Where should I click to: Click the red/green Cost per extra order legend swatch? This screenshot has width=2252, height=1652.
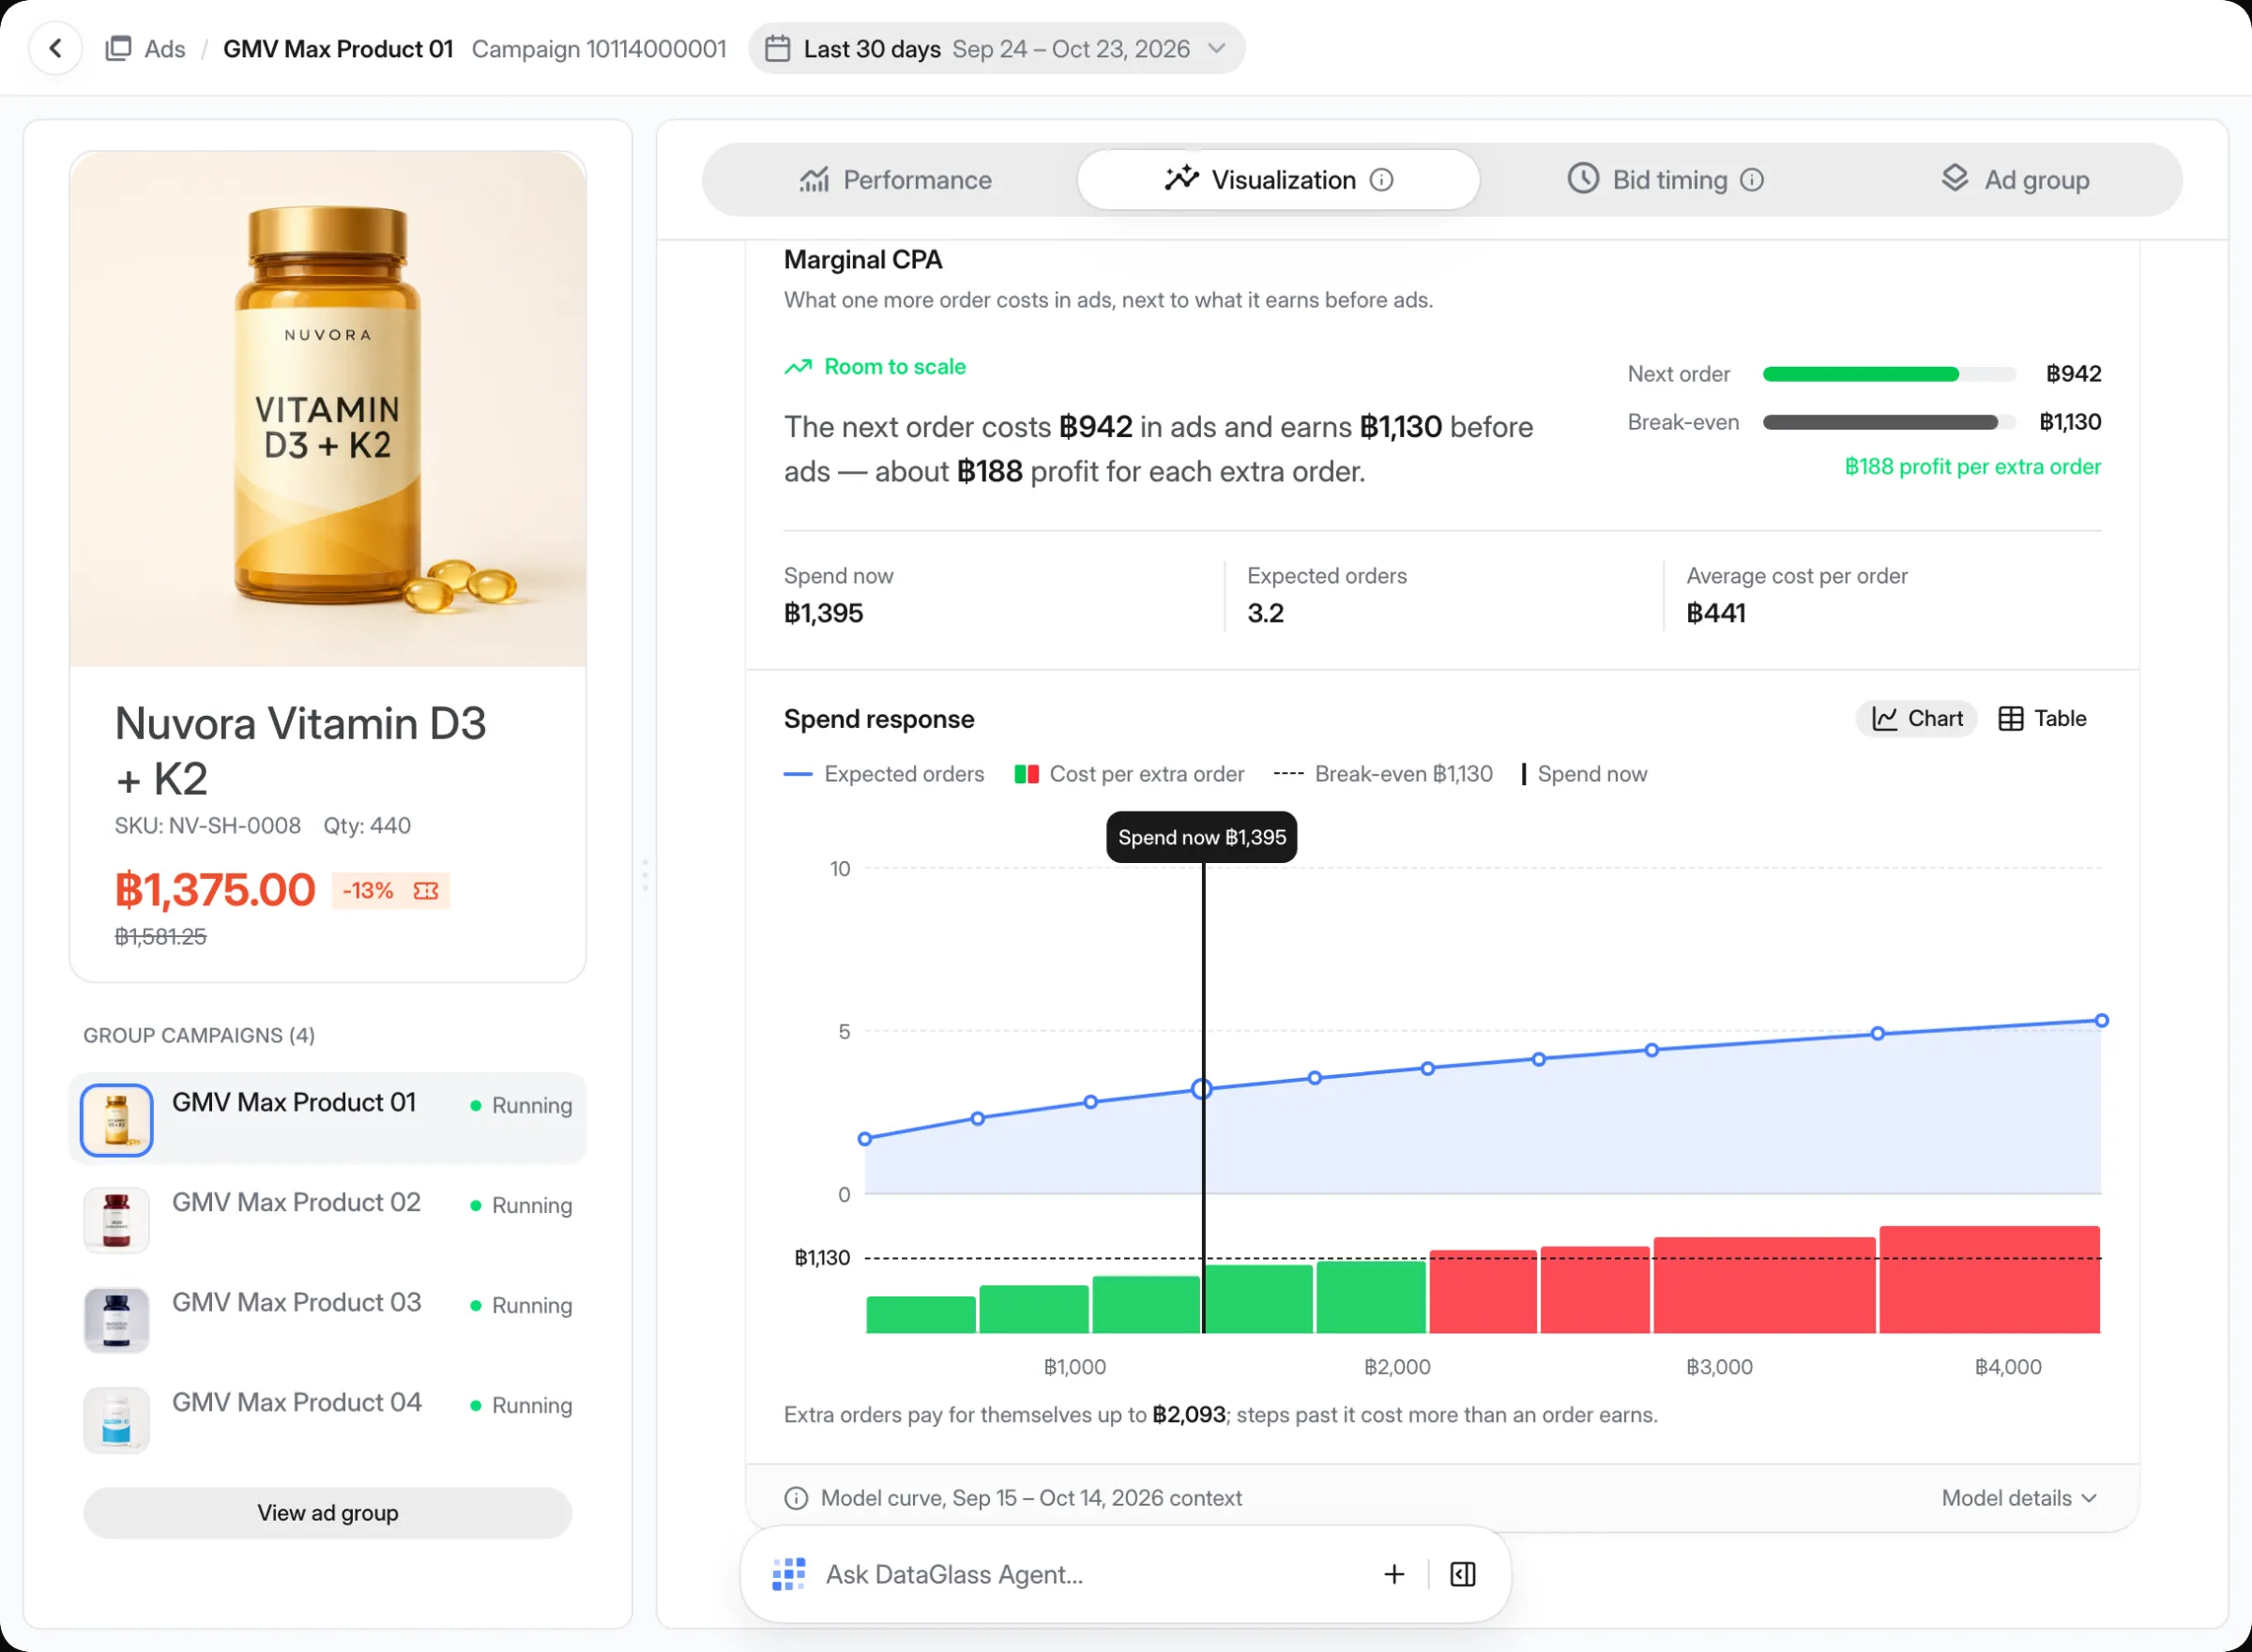[x=1026, y=774]
